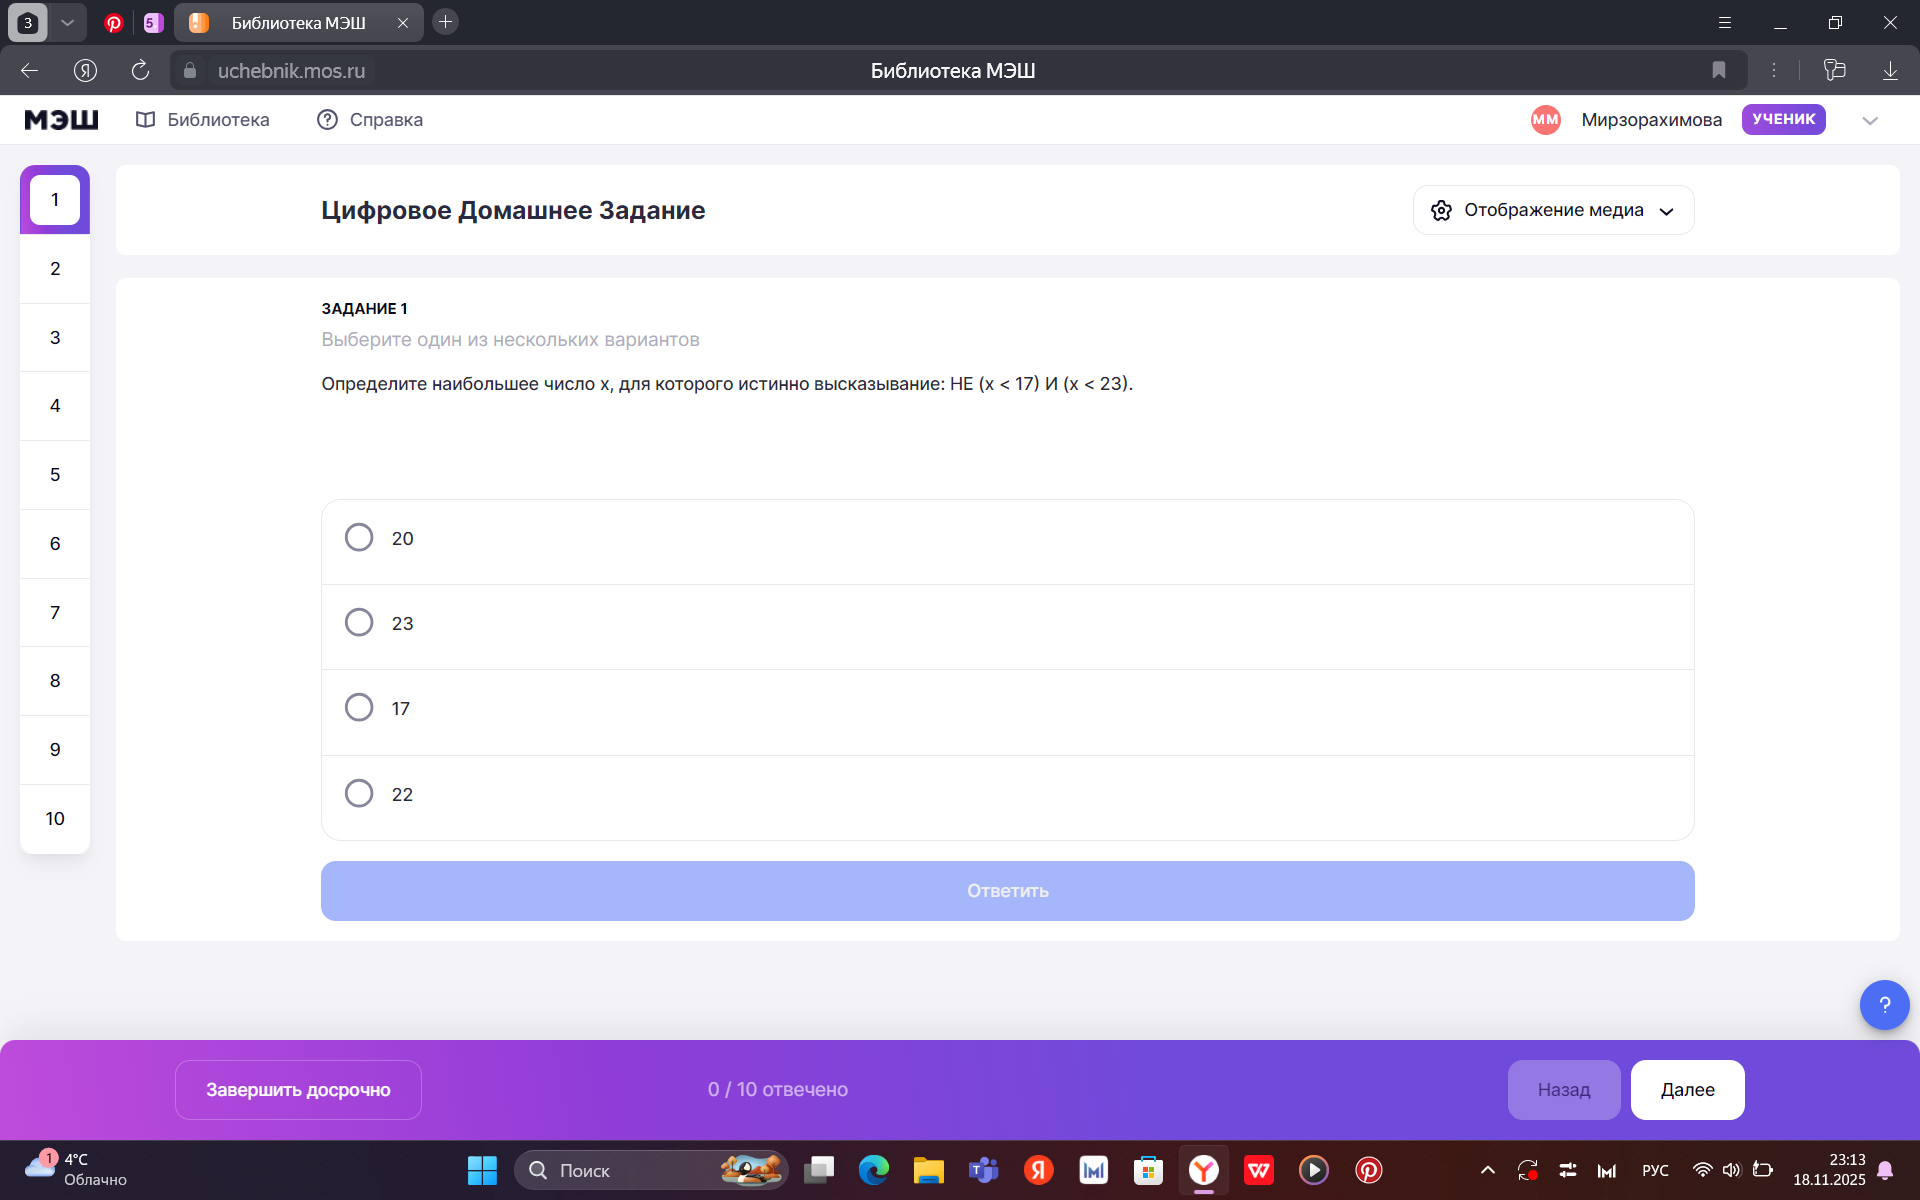
Task: Select answer option 23
Action: (359, 623)
